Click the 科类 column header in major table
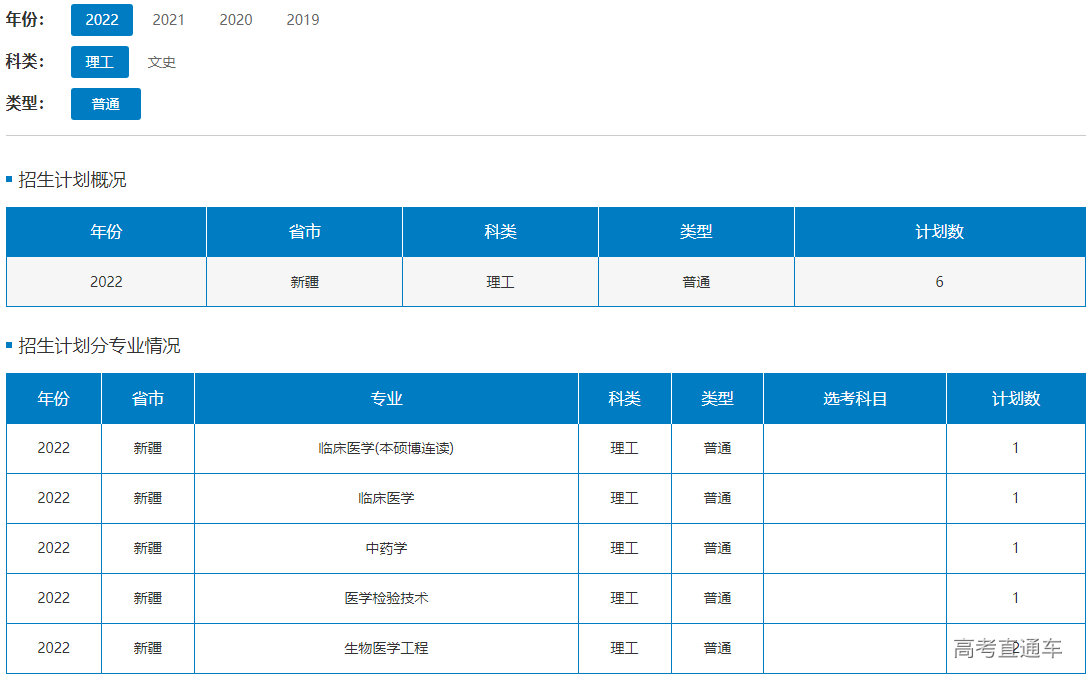This screenshot has height=688, width=1091. 624,398
